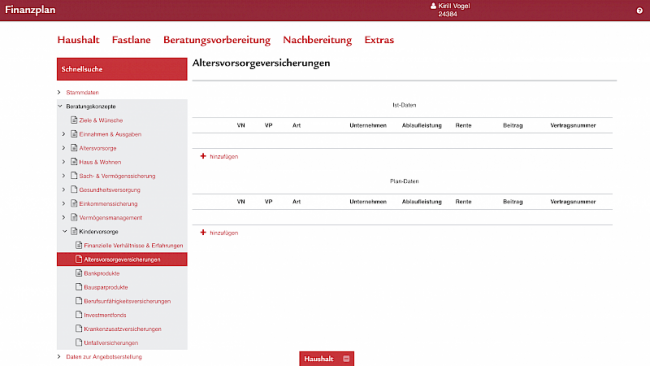Expand Sach- & Vermögenssicherung chevron

tap(63, 176)
